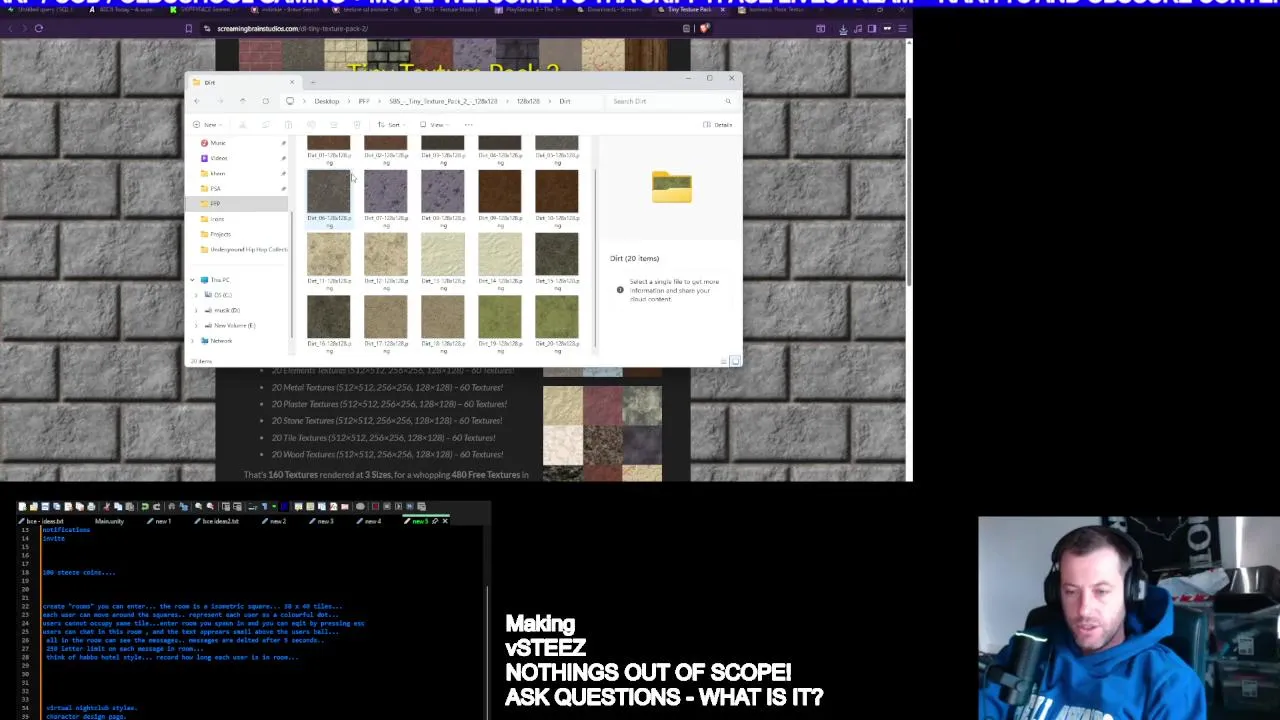
Task: Select the pale Dirt_13 texture thumbnail
Action: coord(443,254)
